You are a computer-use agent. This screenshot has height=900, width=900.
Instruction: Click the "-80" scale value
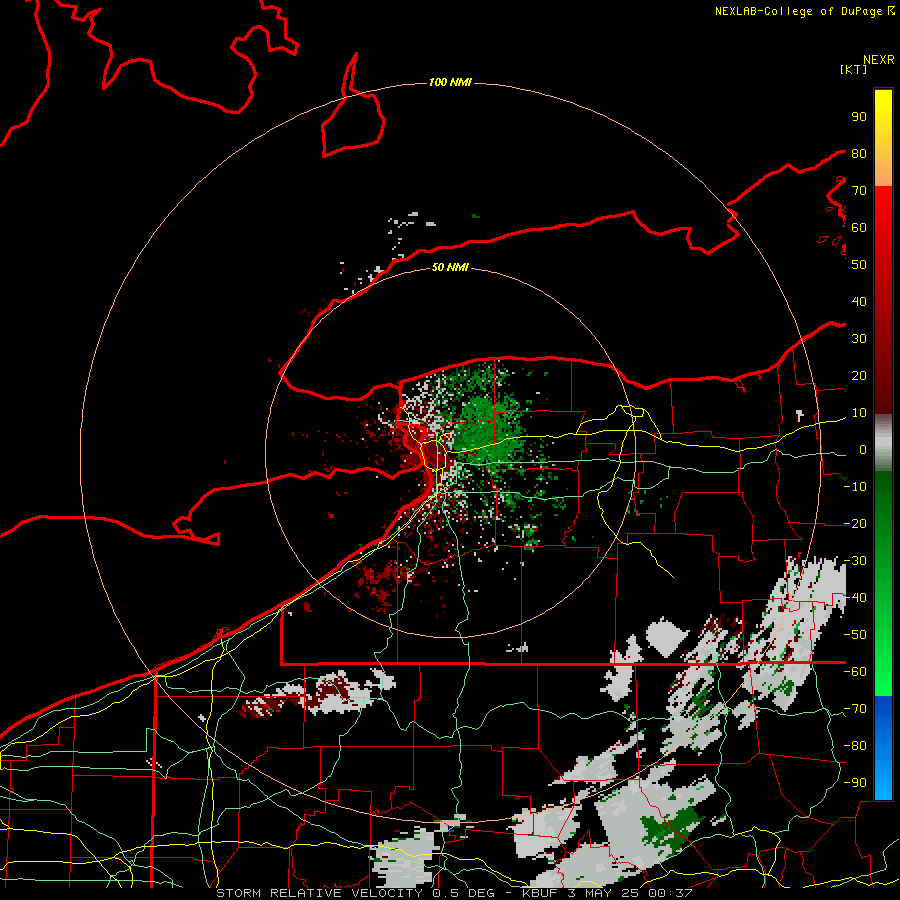855,746
